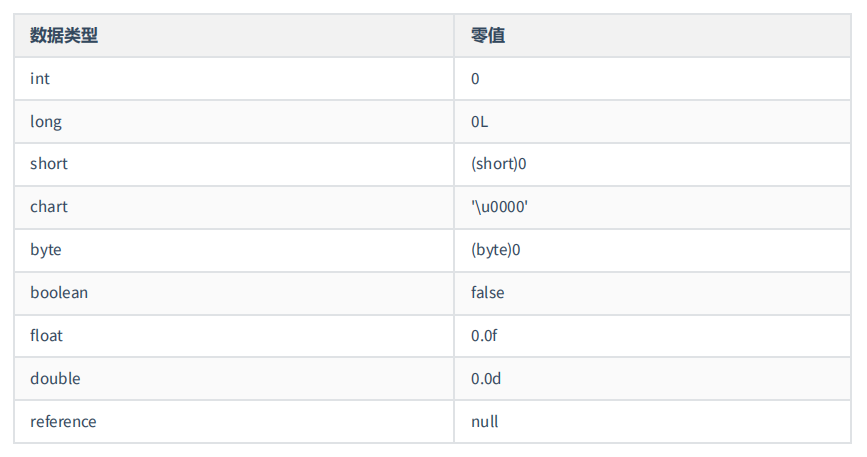867x457 pixels.
Task: Select the reference data type cell
Action: 234,422
